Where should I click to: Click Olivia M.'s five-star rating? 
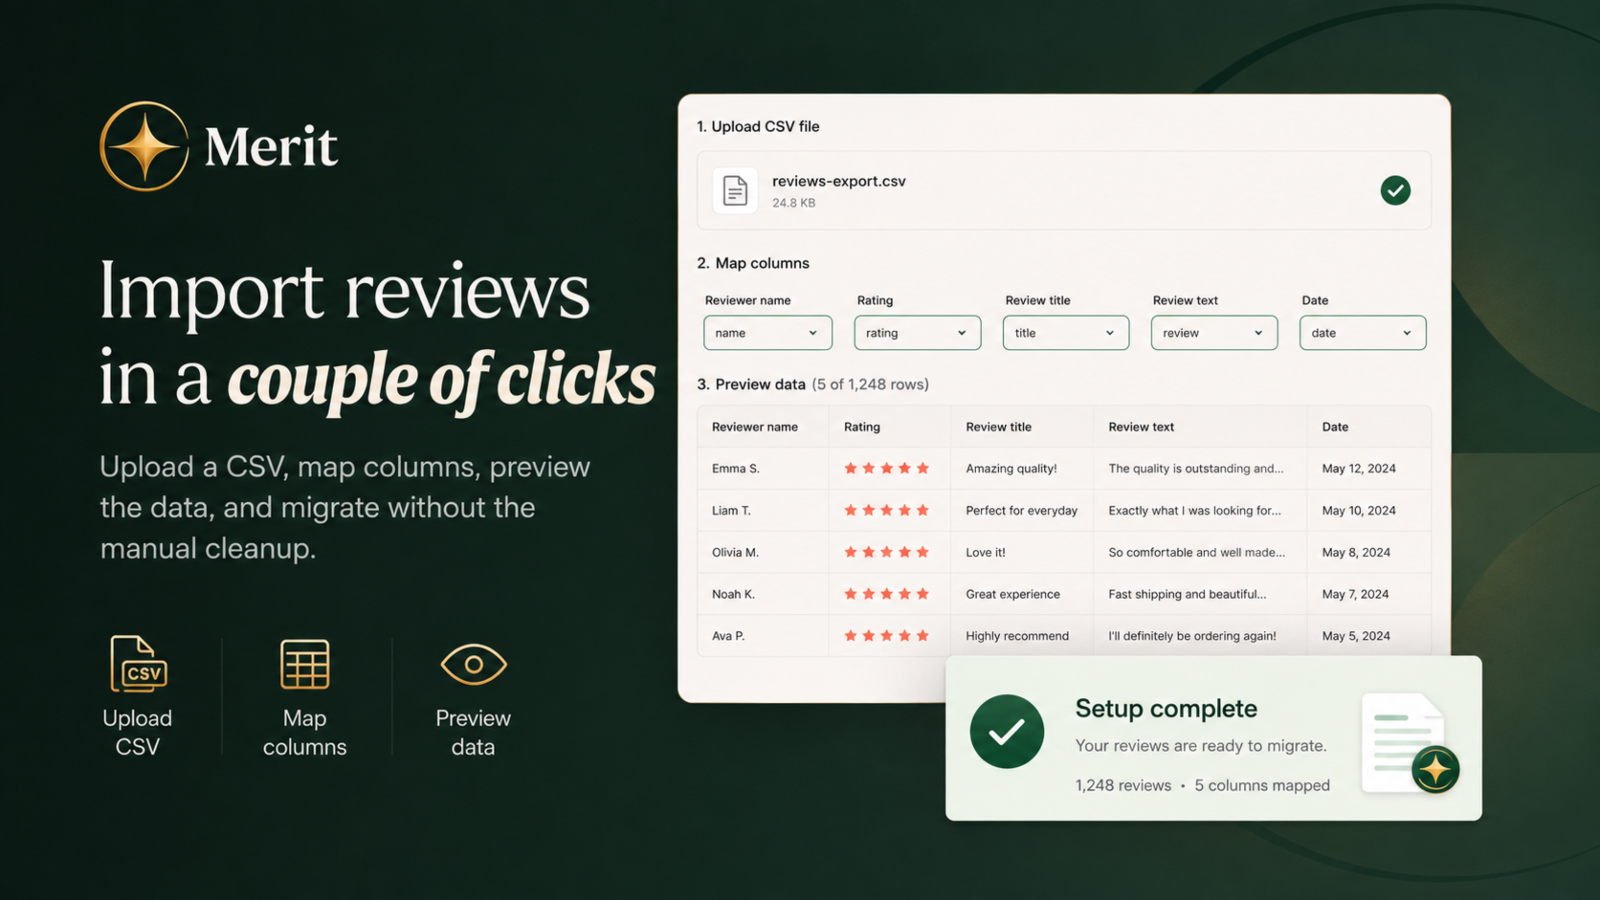(x=886, y=552)
